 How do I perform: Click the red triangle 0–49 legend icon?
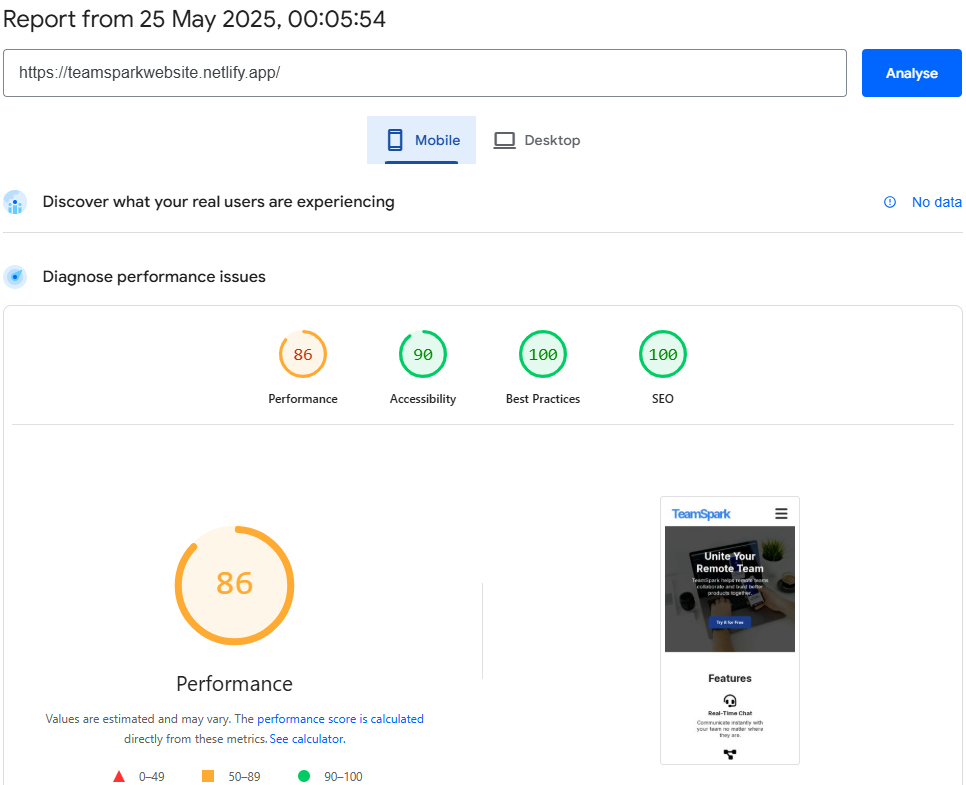(x=119, y=776)
